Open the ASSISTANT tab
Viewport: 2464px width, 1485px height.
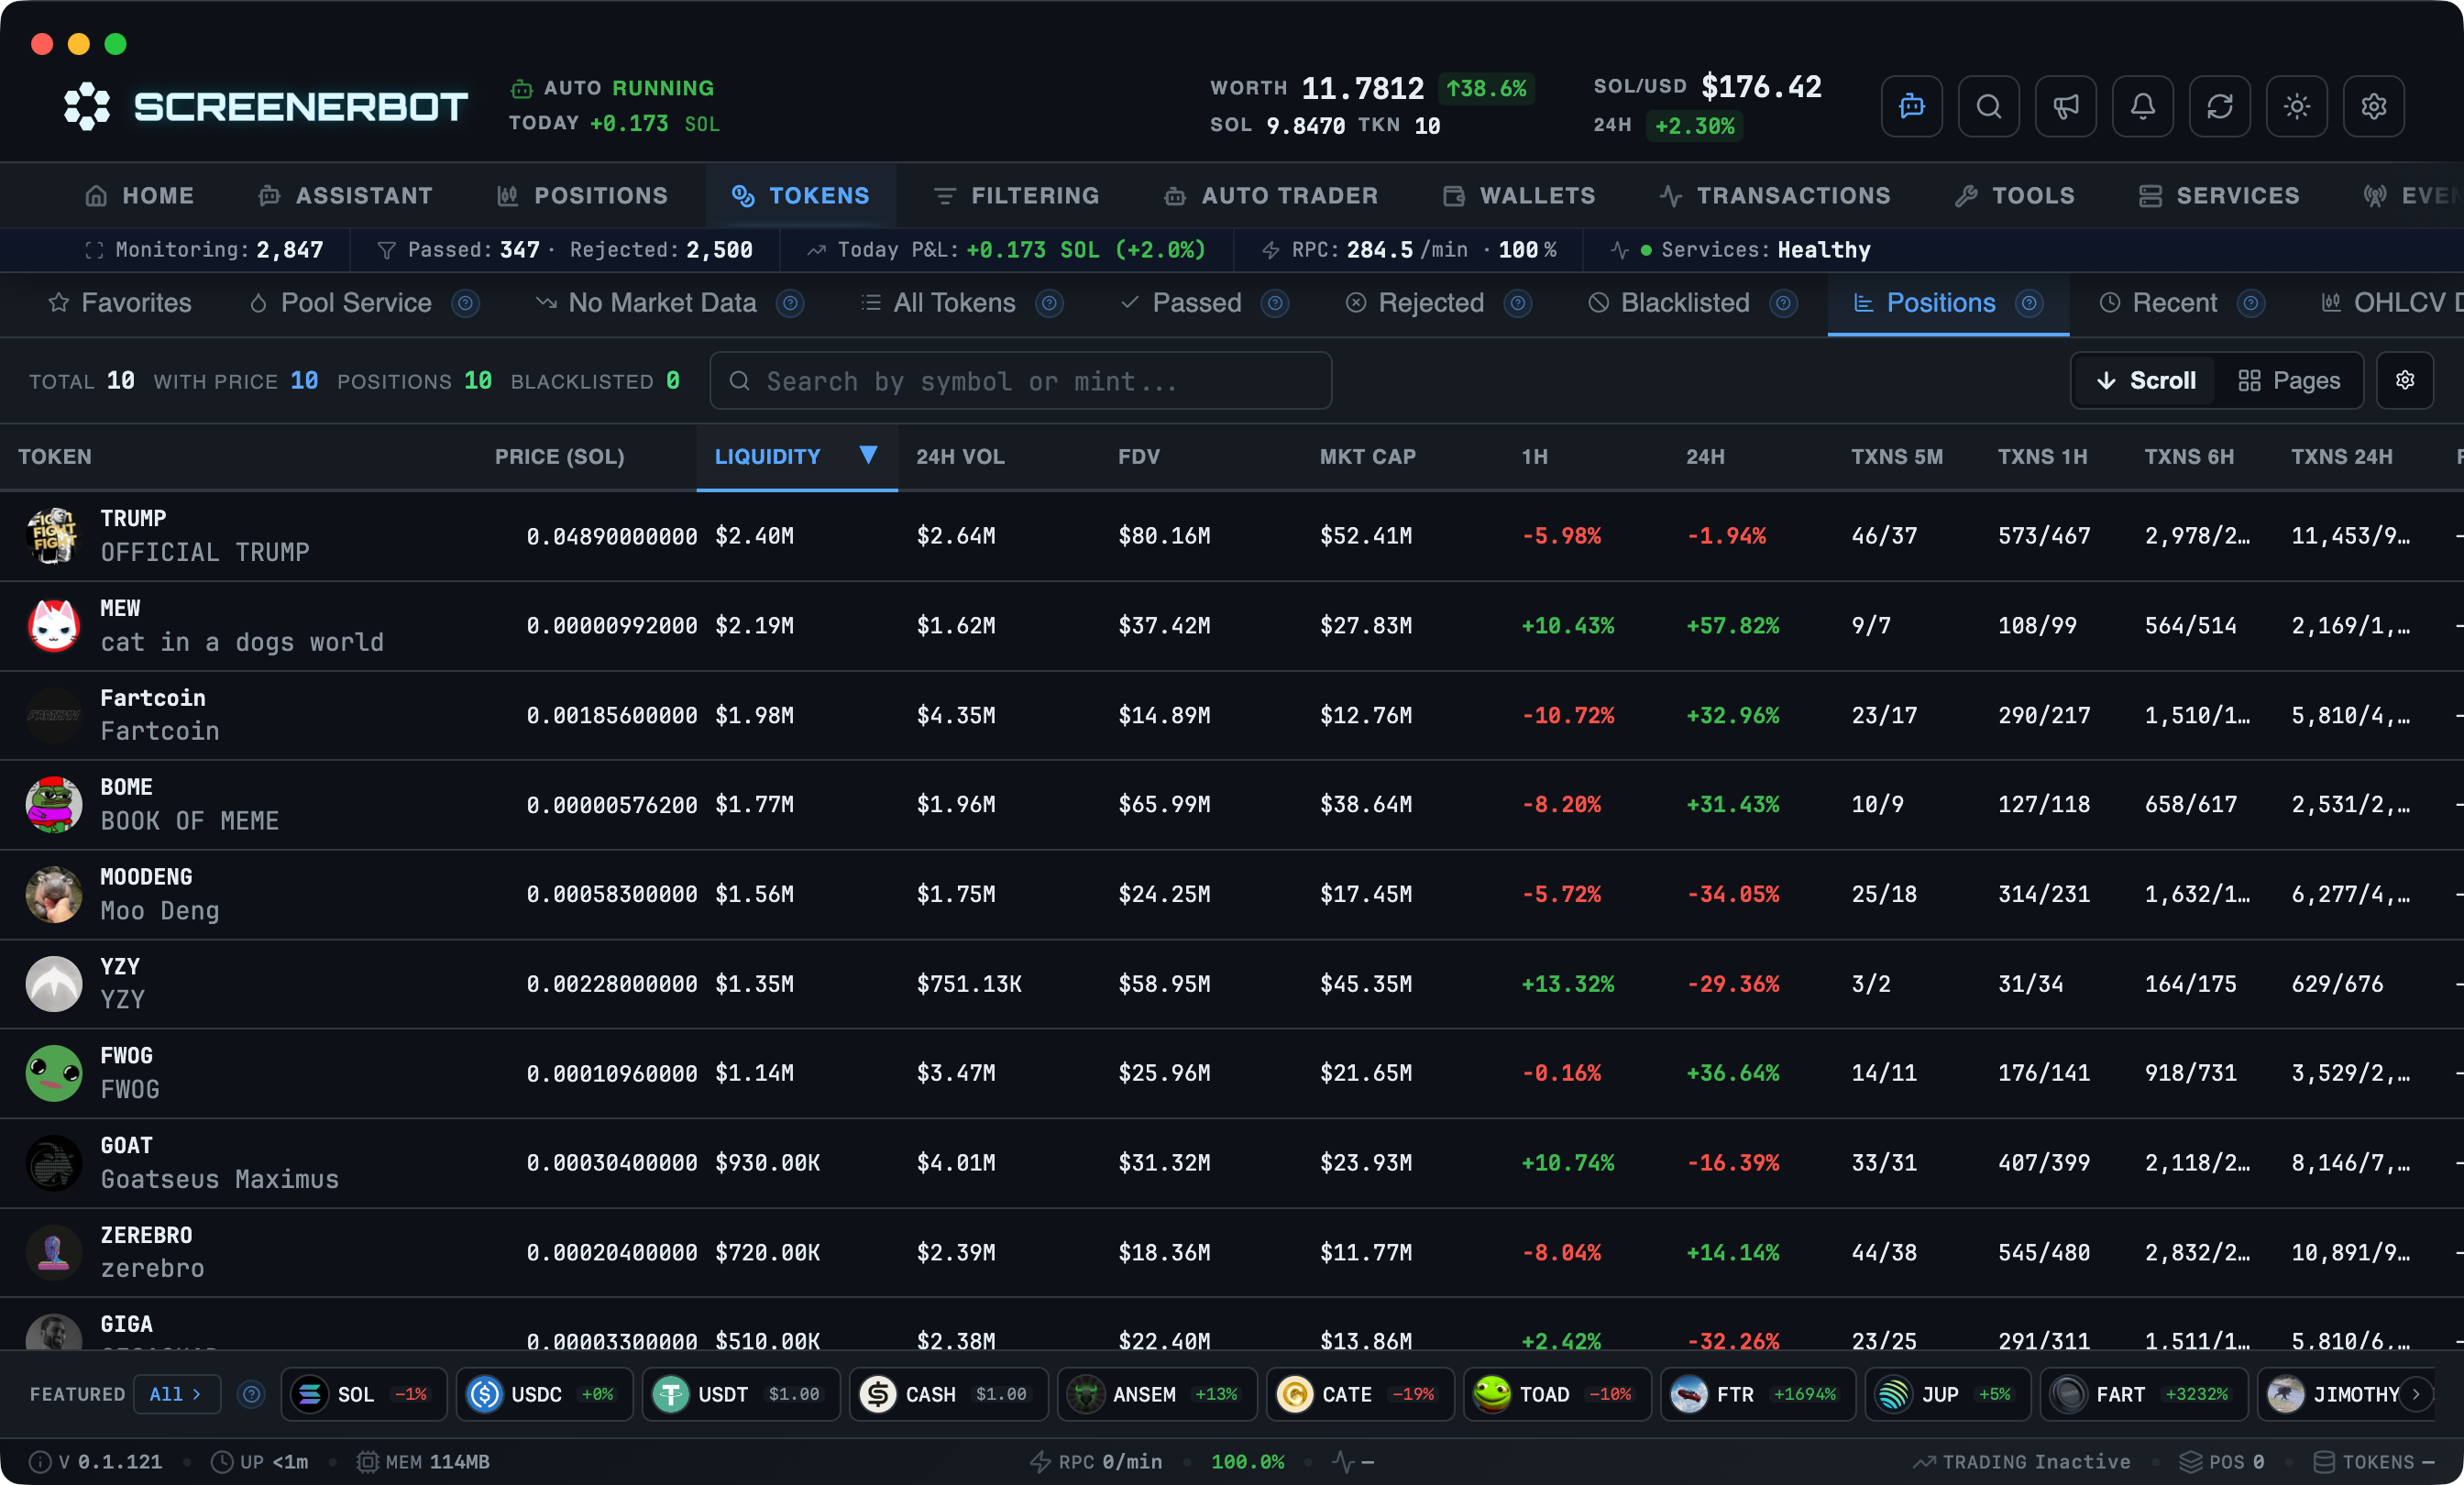[345, 196]
